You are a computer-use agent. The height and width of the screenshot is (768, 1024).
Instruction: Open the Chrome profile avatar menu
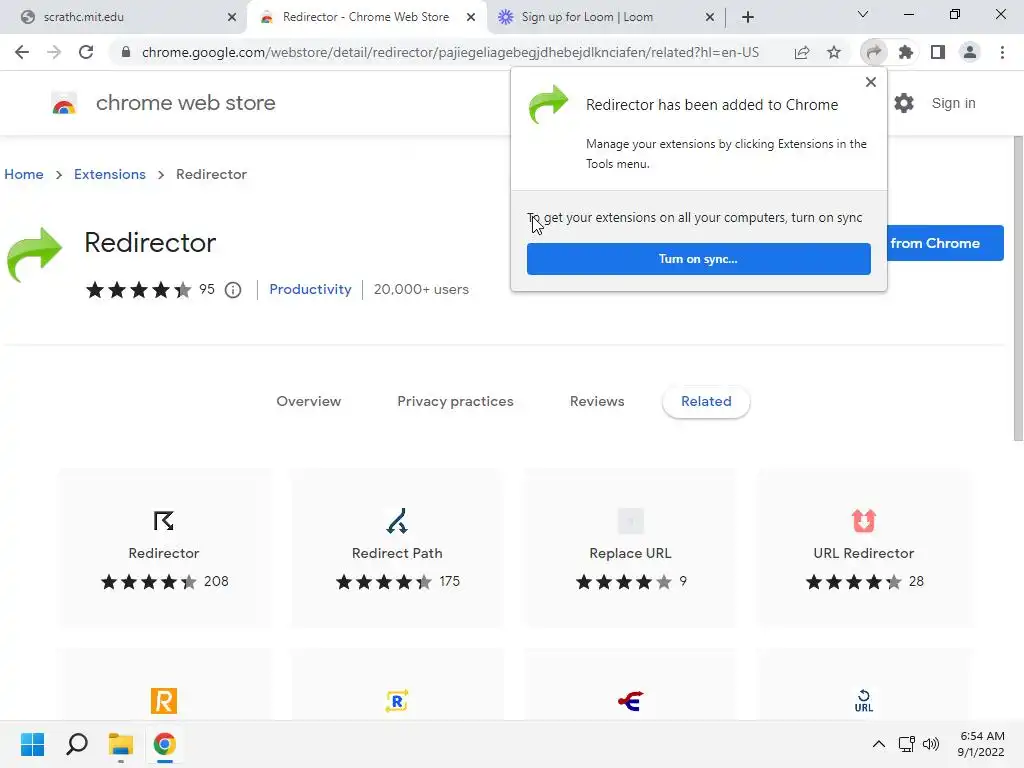[970, 52]
